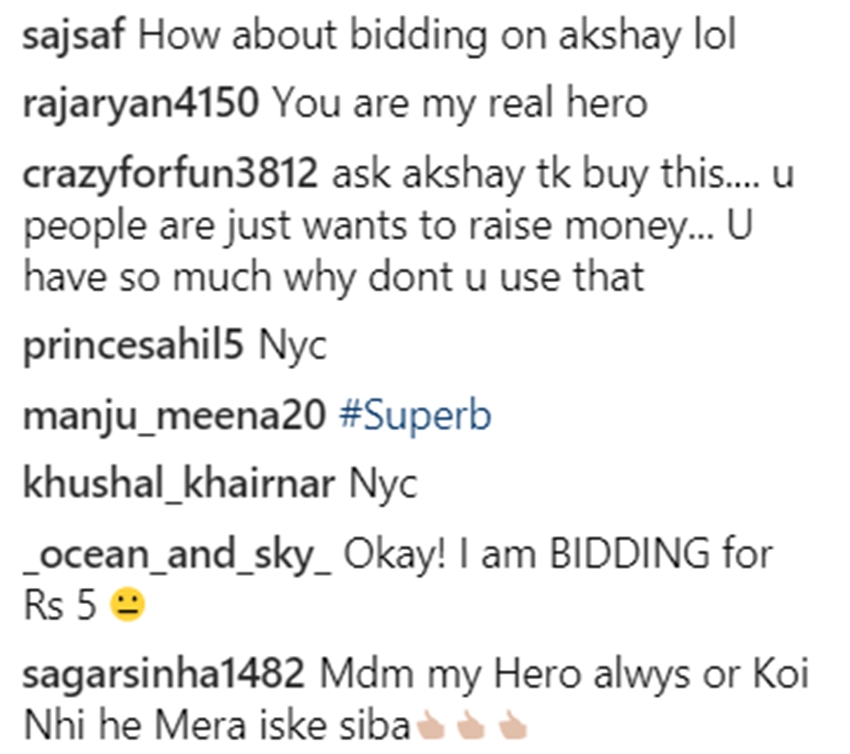The width and height of the screenshot is (850, 754).
Task: Click the "Nyc" comment by khushal_khairnar
Action: click(382, 483)
